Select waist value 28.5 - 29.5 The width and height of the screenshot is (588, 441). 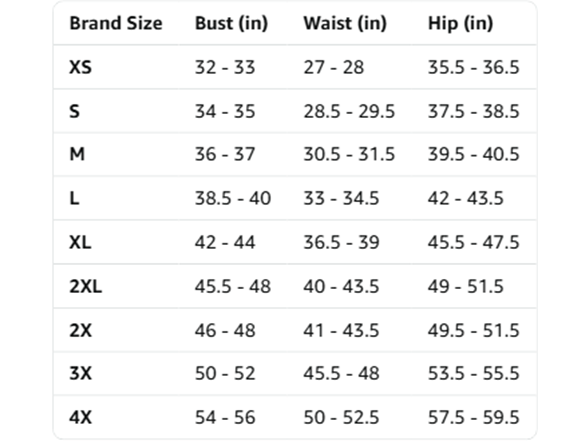[349, 111]
